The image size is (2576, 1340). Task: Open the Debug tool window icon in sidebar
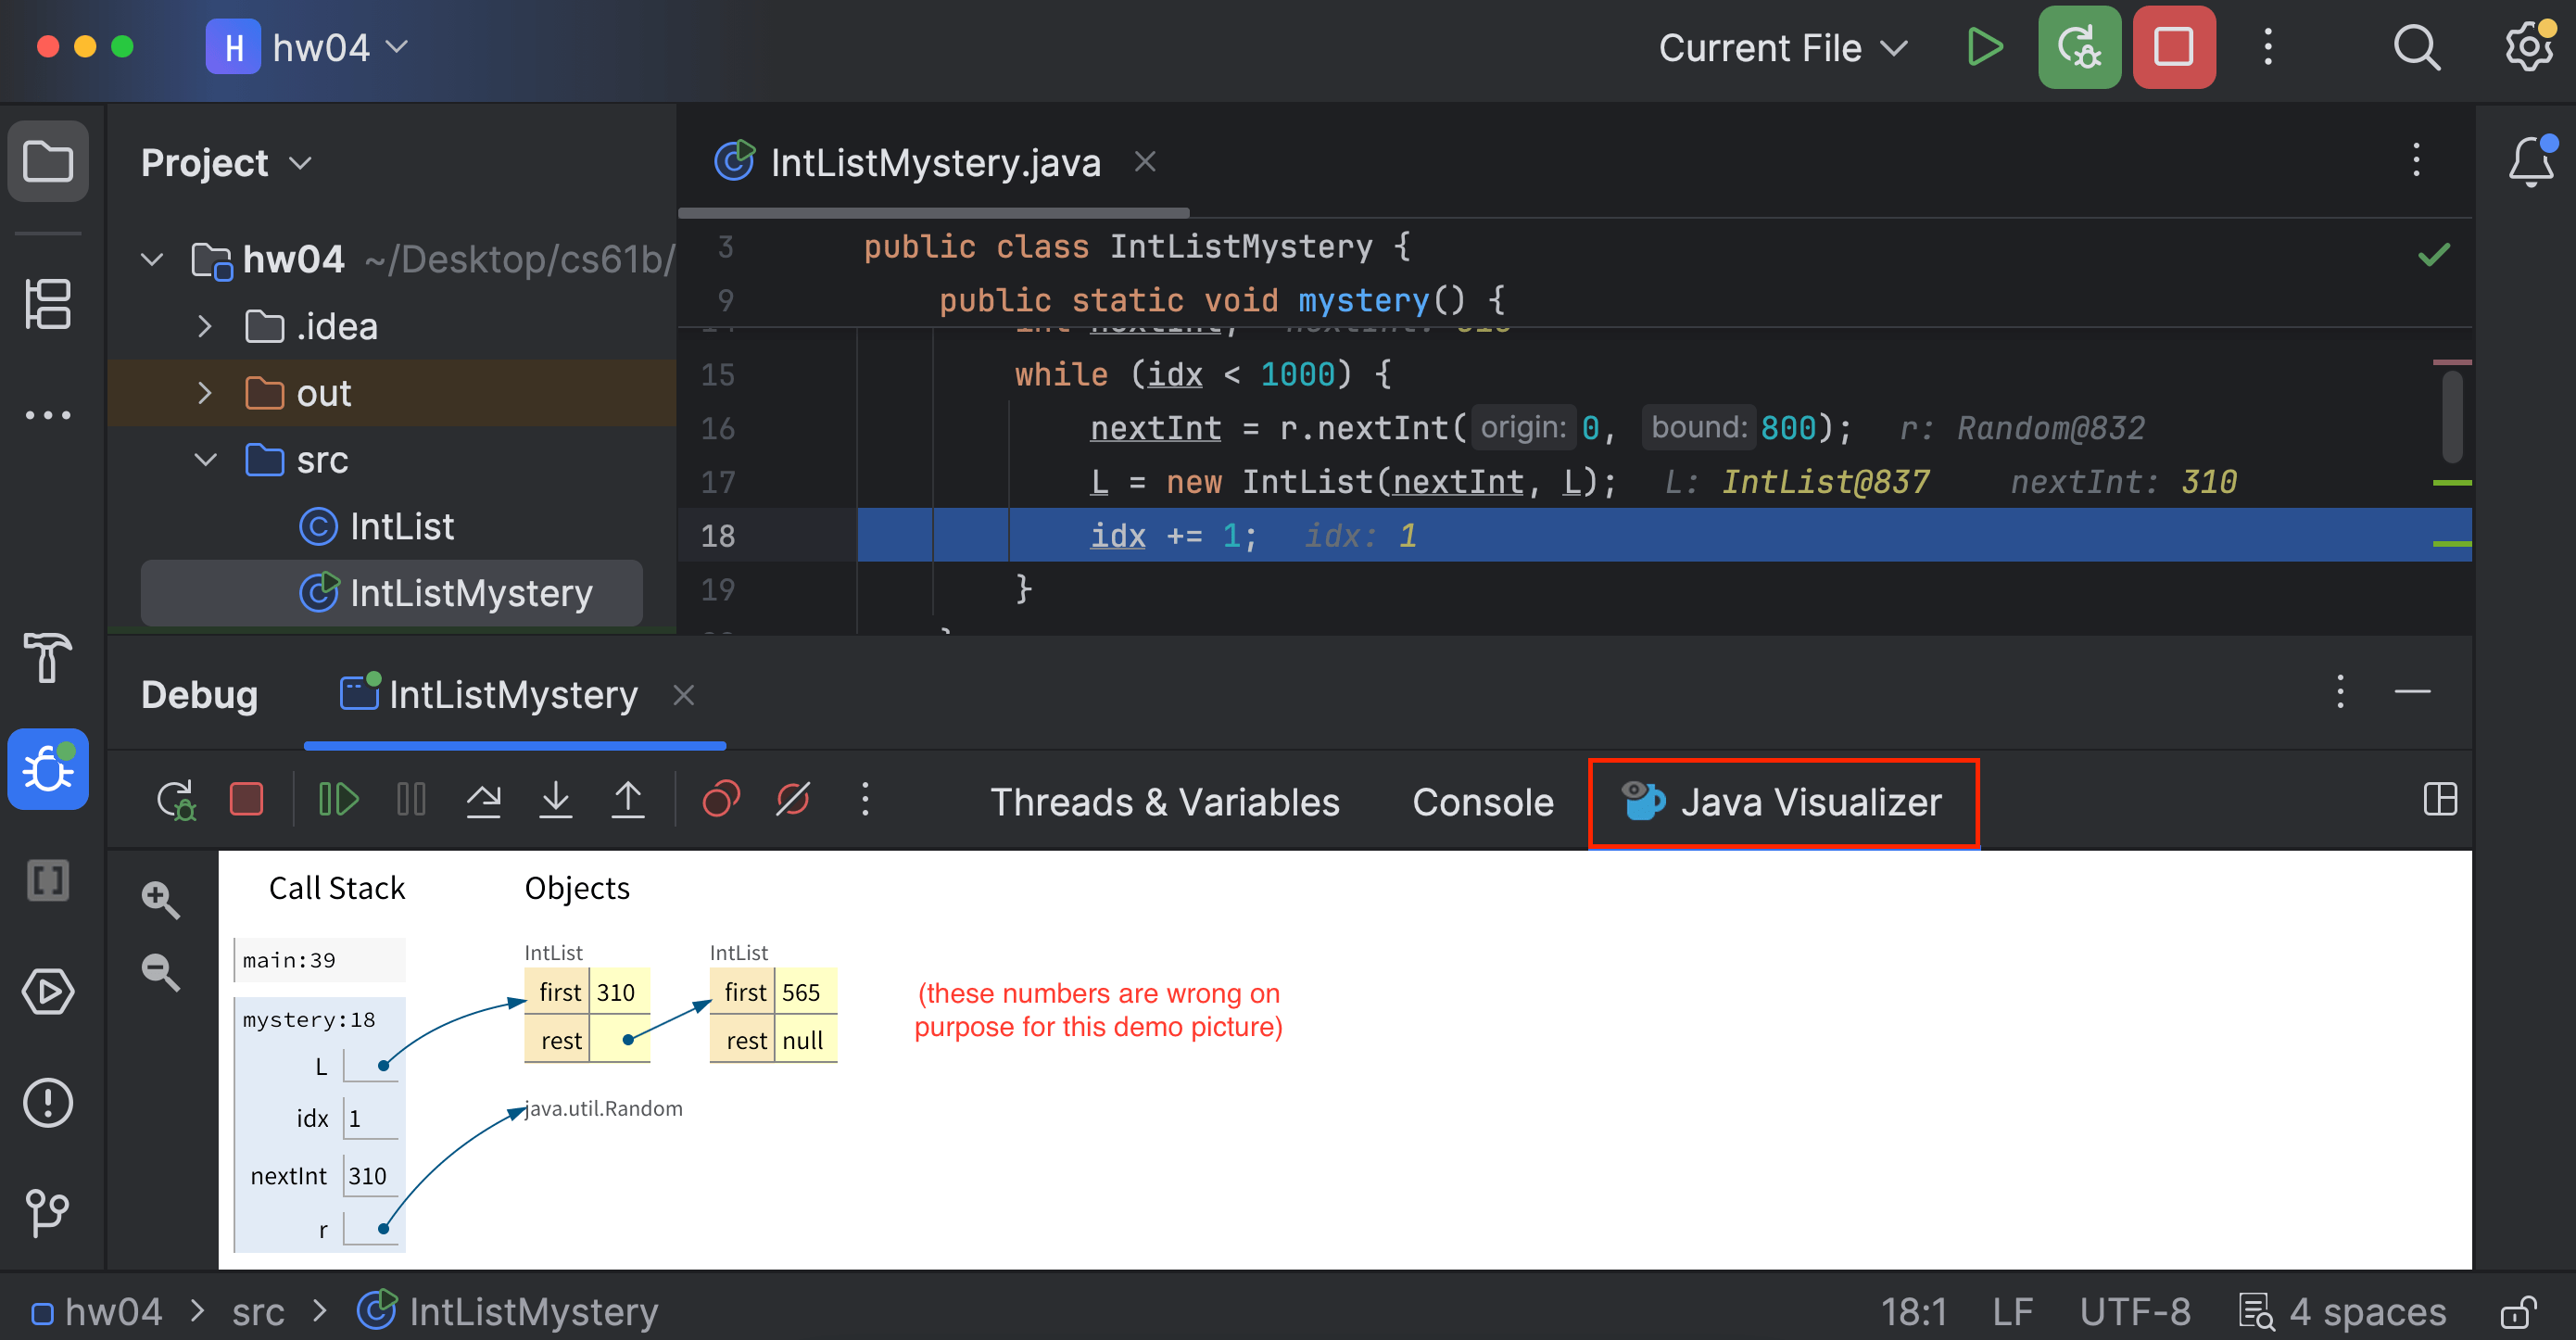tap(48, 769)
